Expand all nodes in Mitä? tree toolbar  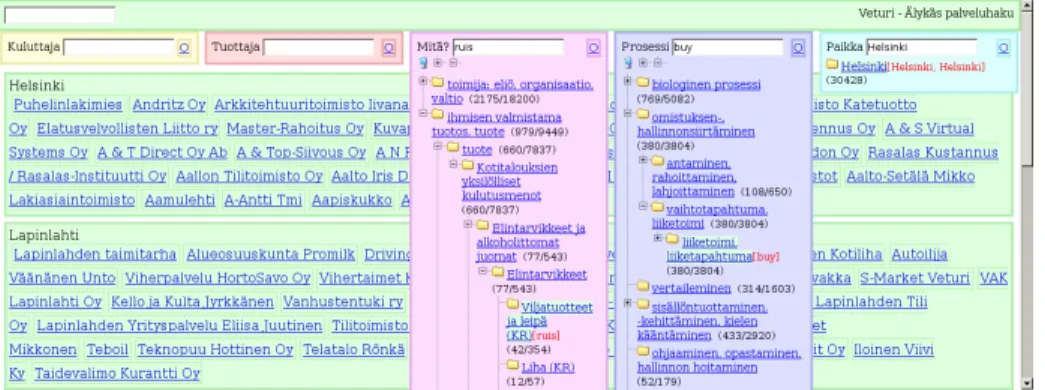pos(438,63)
